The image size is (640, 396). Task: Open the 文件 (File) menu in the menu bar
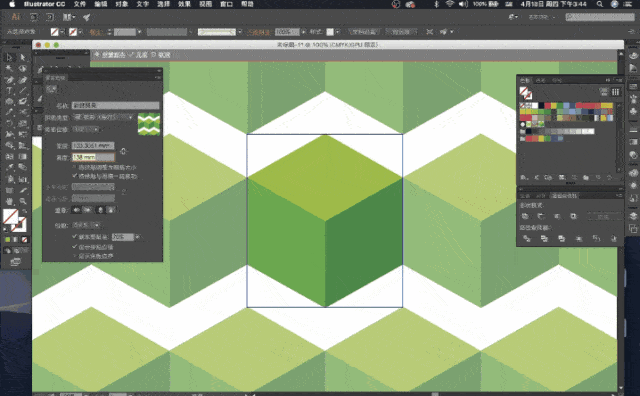[80, 4]
